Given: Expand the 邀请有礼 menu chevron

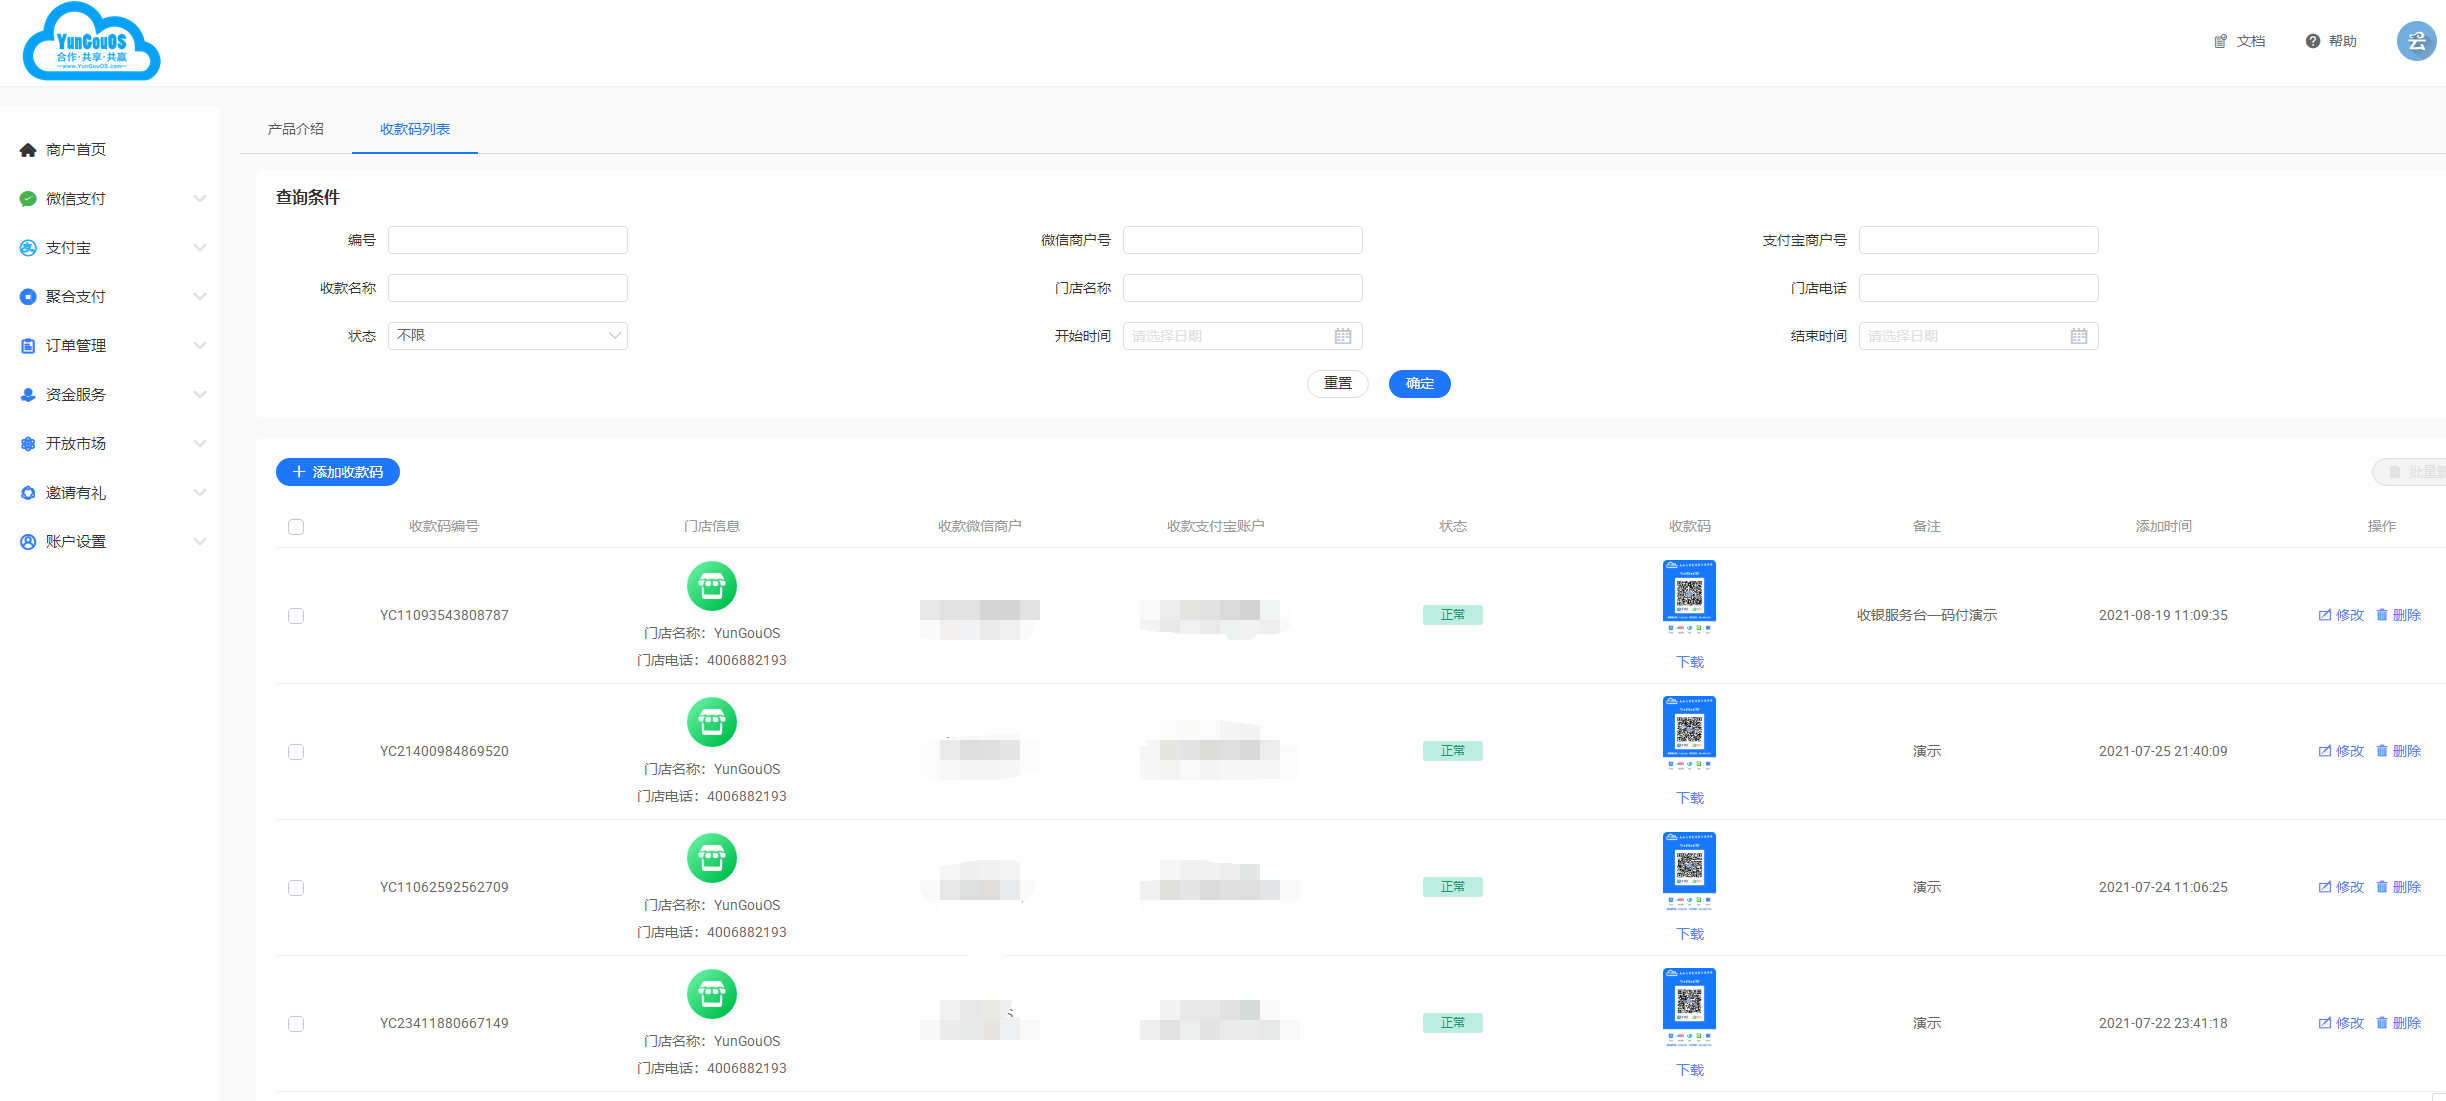Looking at the screenshot, I should (200, 493).
